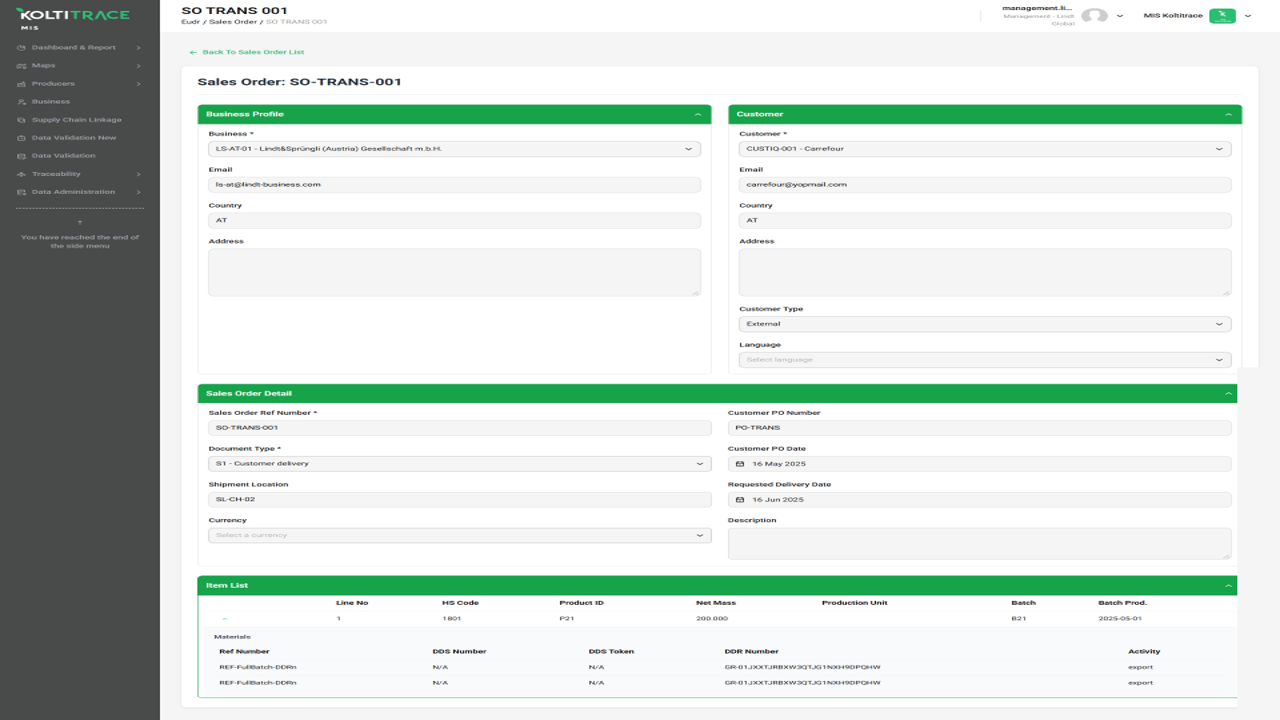Image resolution: width=1280 pixels, height=720 pixels.
Task: Collapse the Customer section
Action: (1228, 115)
